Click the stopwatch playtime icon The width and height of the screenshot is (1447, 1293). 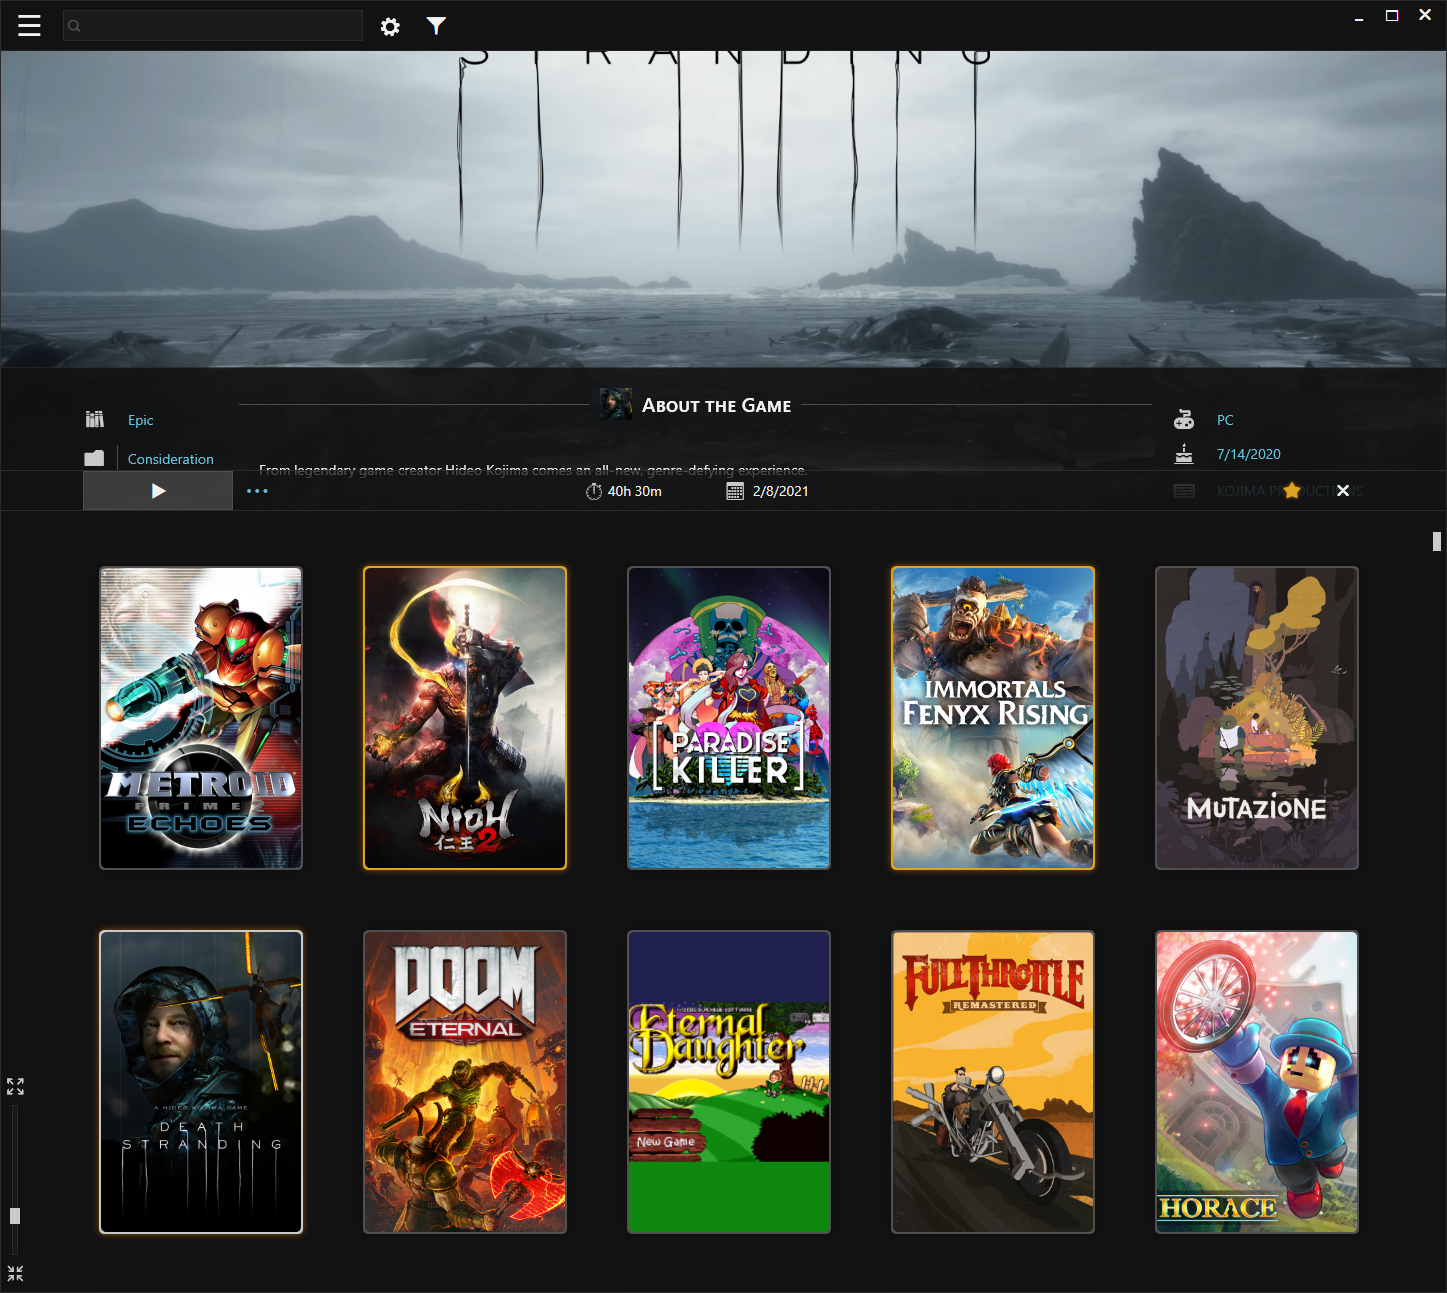click(594, 491)
